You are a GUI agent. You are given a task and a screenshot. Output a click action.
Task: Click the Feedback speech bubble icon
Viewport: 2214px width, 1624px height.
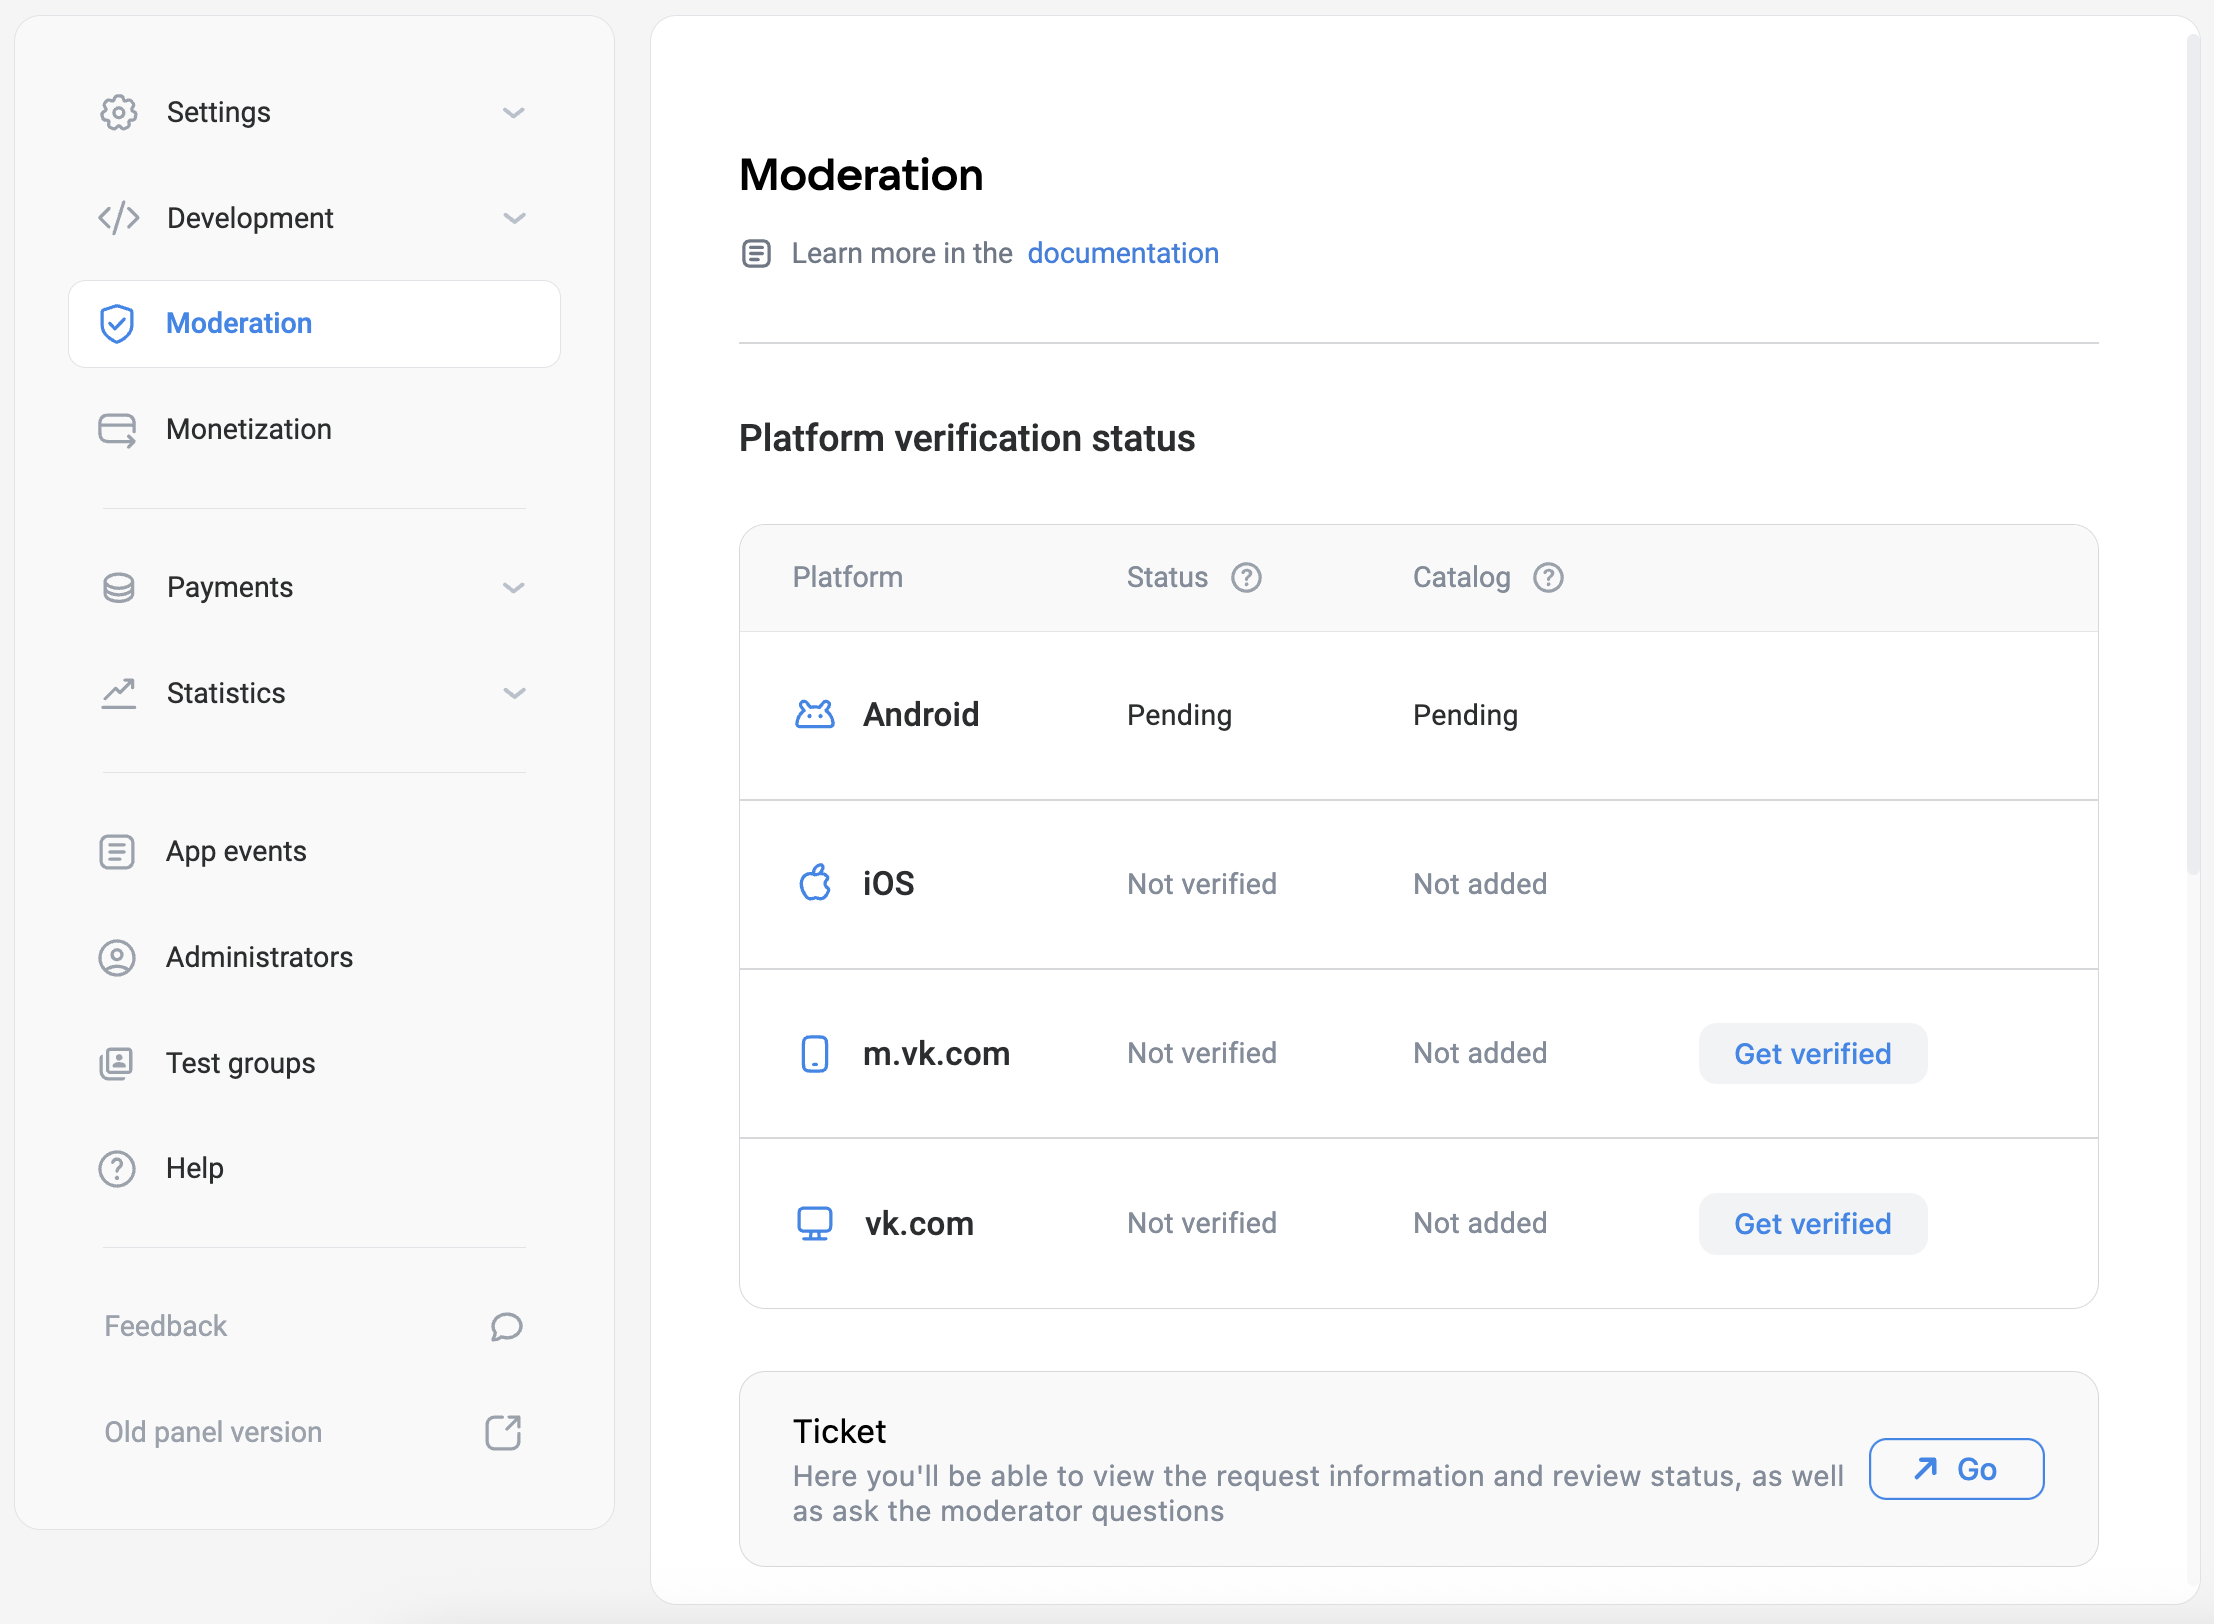point(506,1327)
